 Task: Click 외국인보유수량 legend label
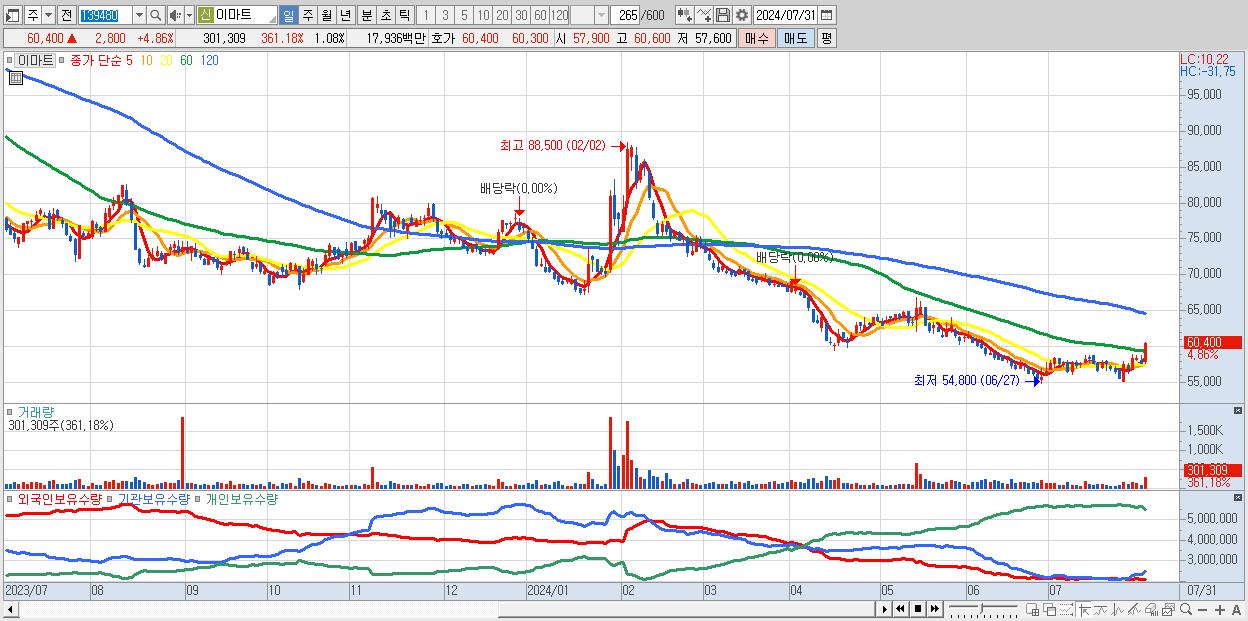60,498
